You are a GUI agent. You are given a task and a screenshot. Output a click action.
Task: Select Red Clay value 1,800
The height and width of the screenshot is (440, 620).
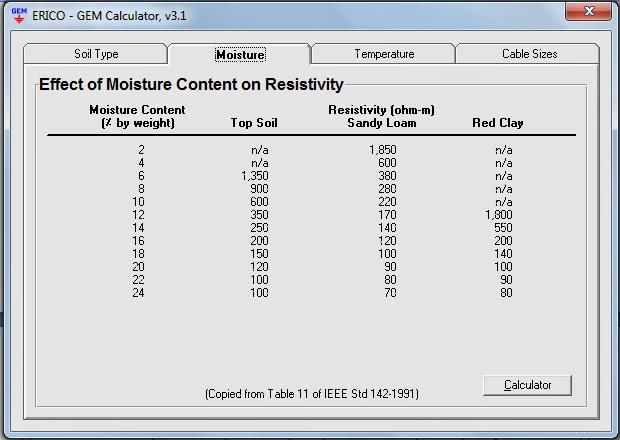[499, 215]
